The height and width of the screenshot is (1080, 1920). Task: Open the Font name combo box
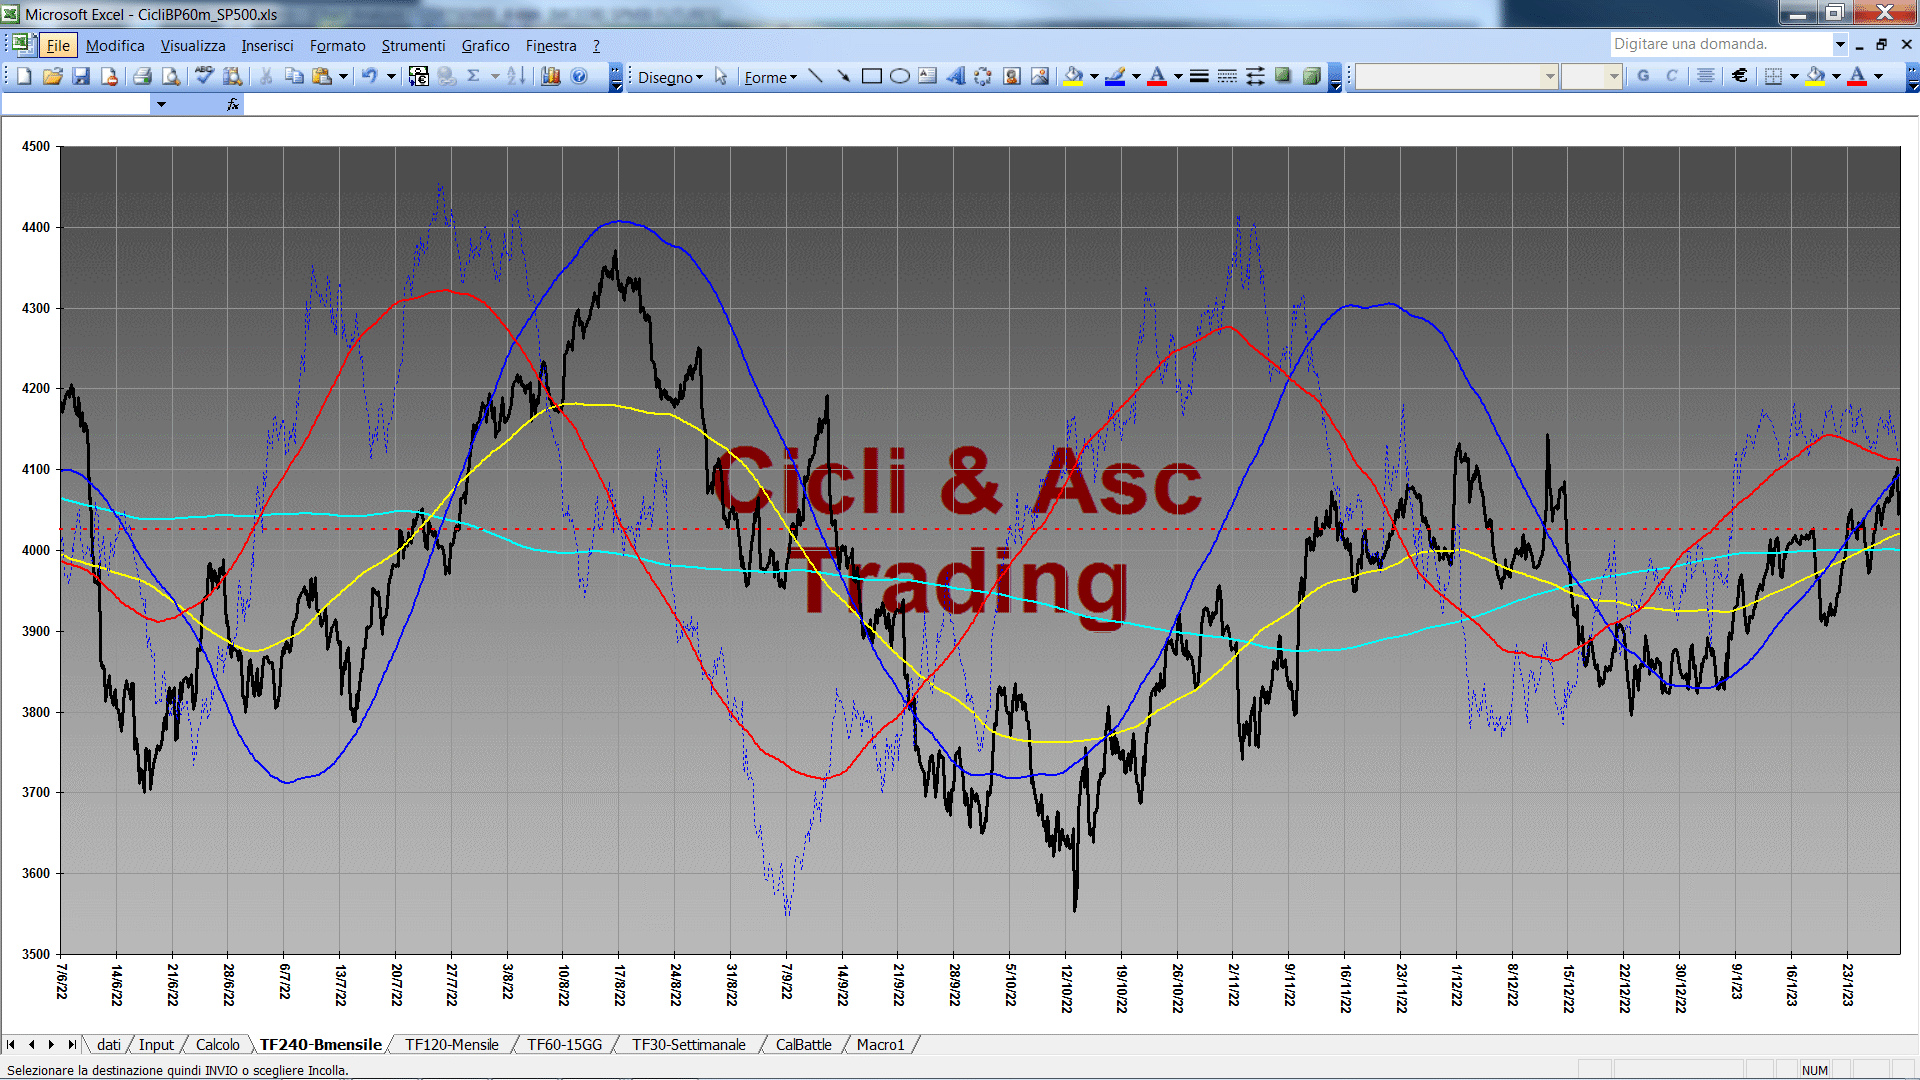pos(1456,76)
